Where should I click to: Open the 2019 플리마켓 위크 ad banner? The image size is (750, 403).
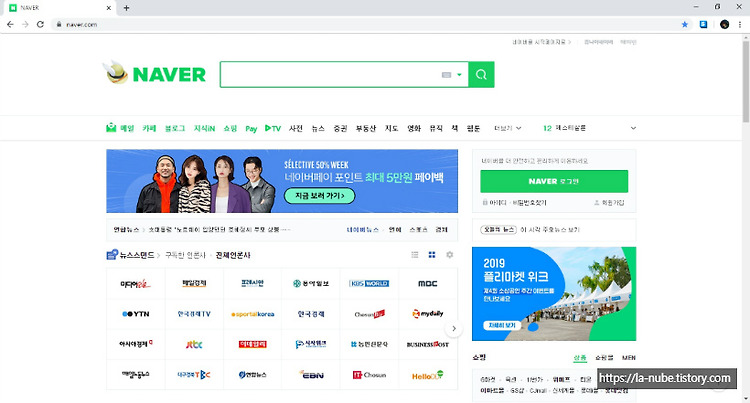click(x=554, y=294)
